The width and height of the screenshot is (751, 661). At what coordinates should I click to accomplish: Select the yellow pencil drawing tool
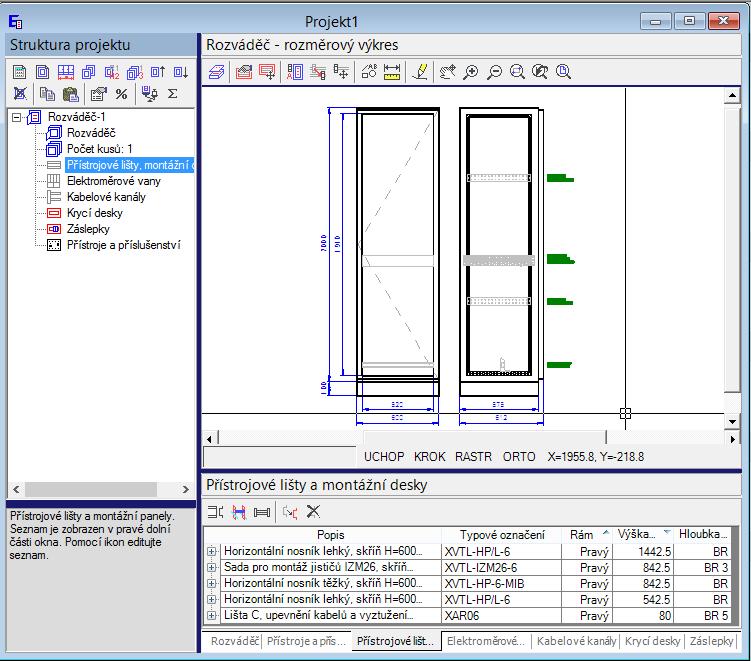420,72
